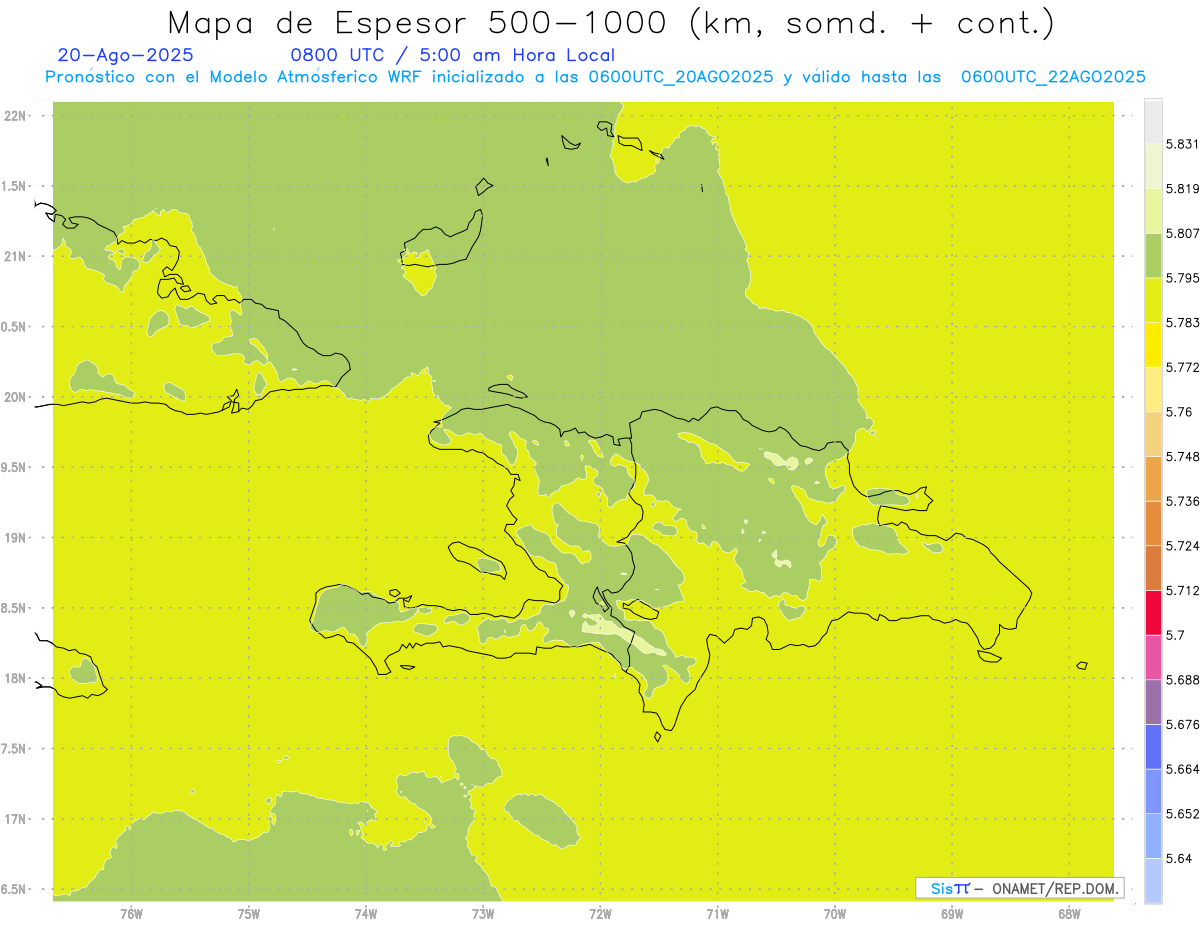This screenshot has width=1200, height=927.
Task: Click the legend value '5.783'
Action: tap(1182, 322)
